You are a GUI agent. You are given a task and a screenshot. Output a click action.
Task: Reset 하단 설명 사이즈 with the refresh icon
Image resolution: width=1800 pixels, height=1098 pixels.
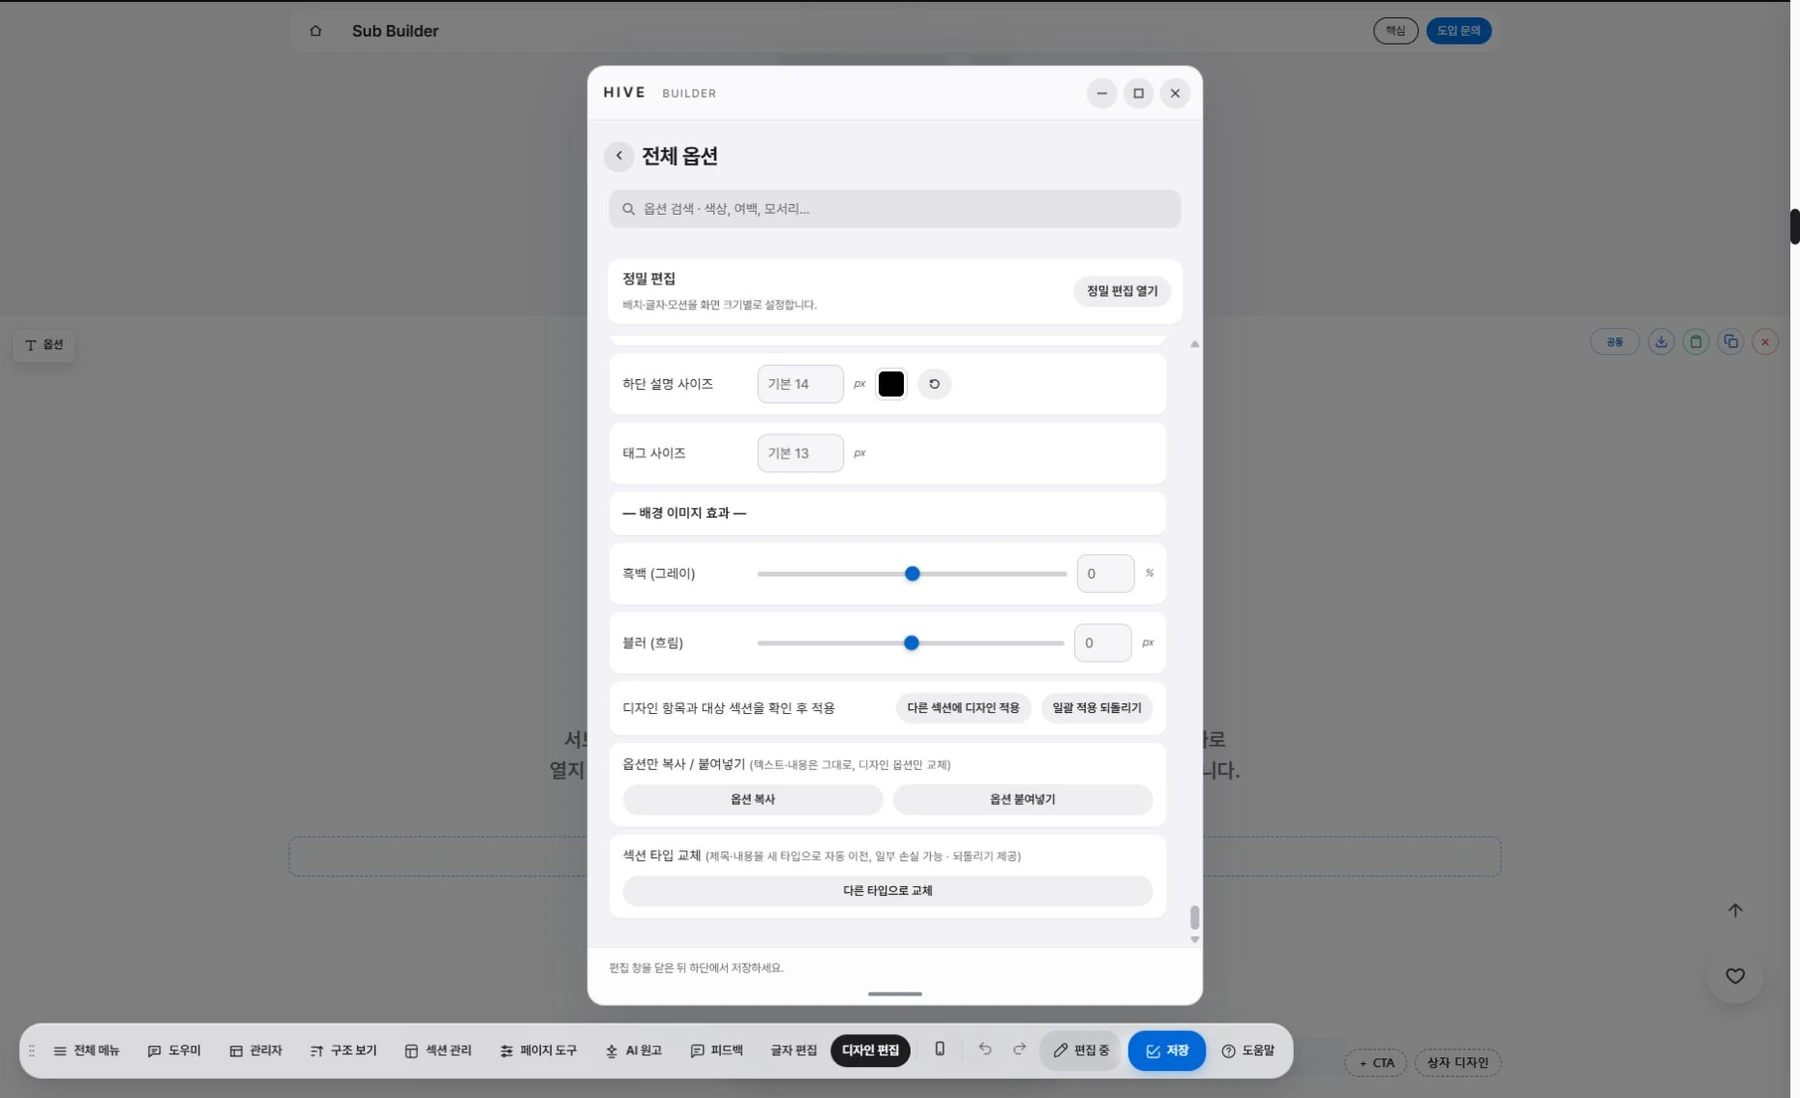[934, 384]
